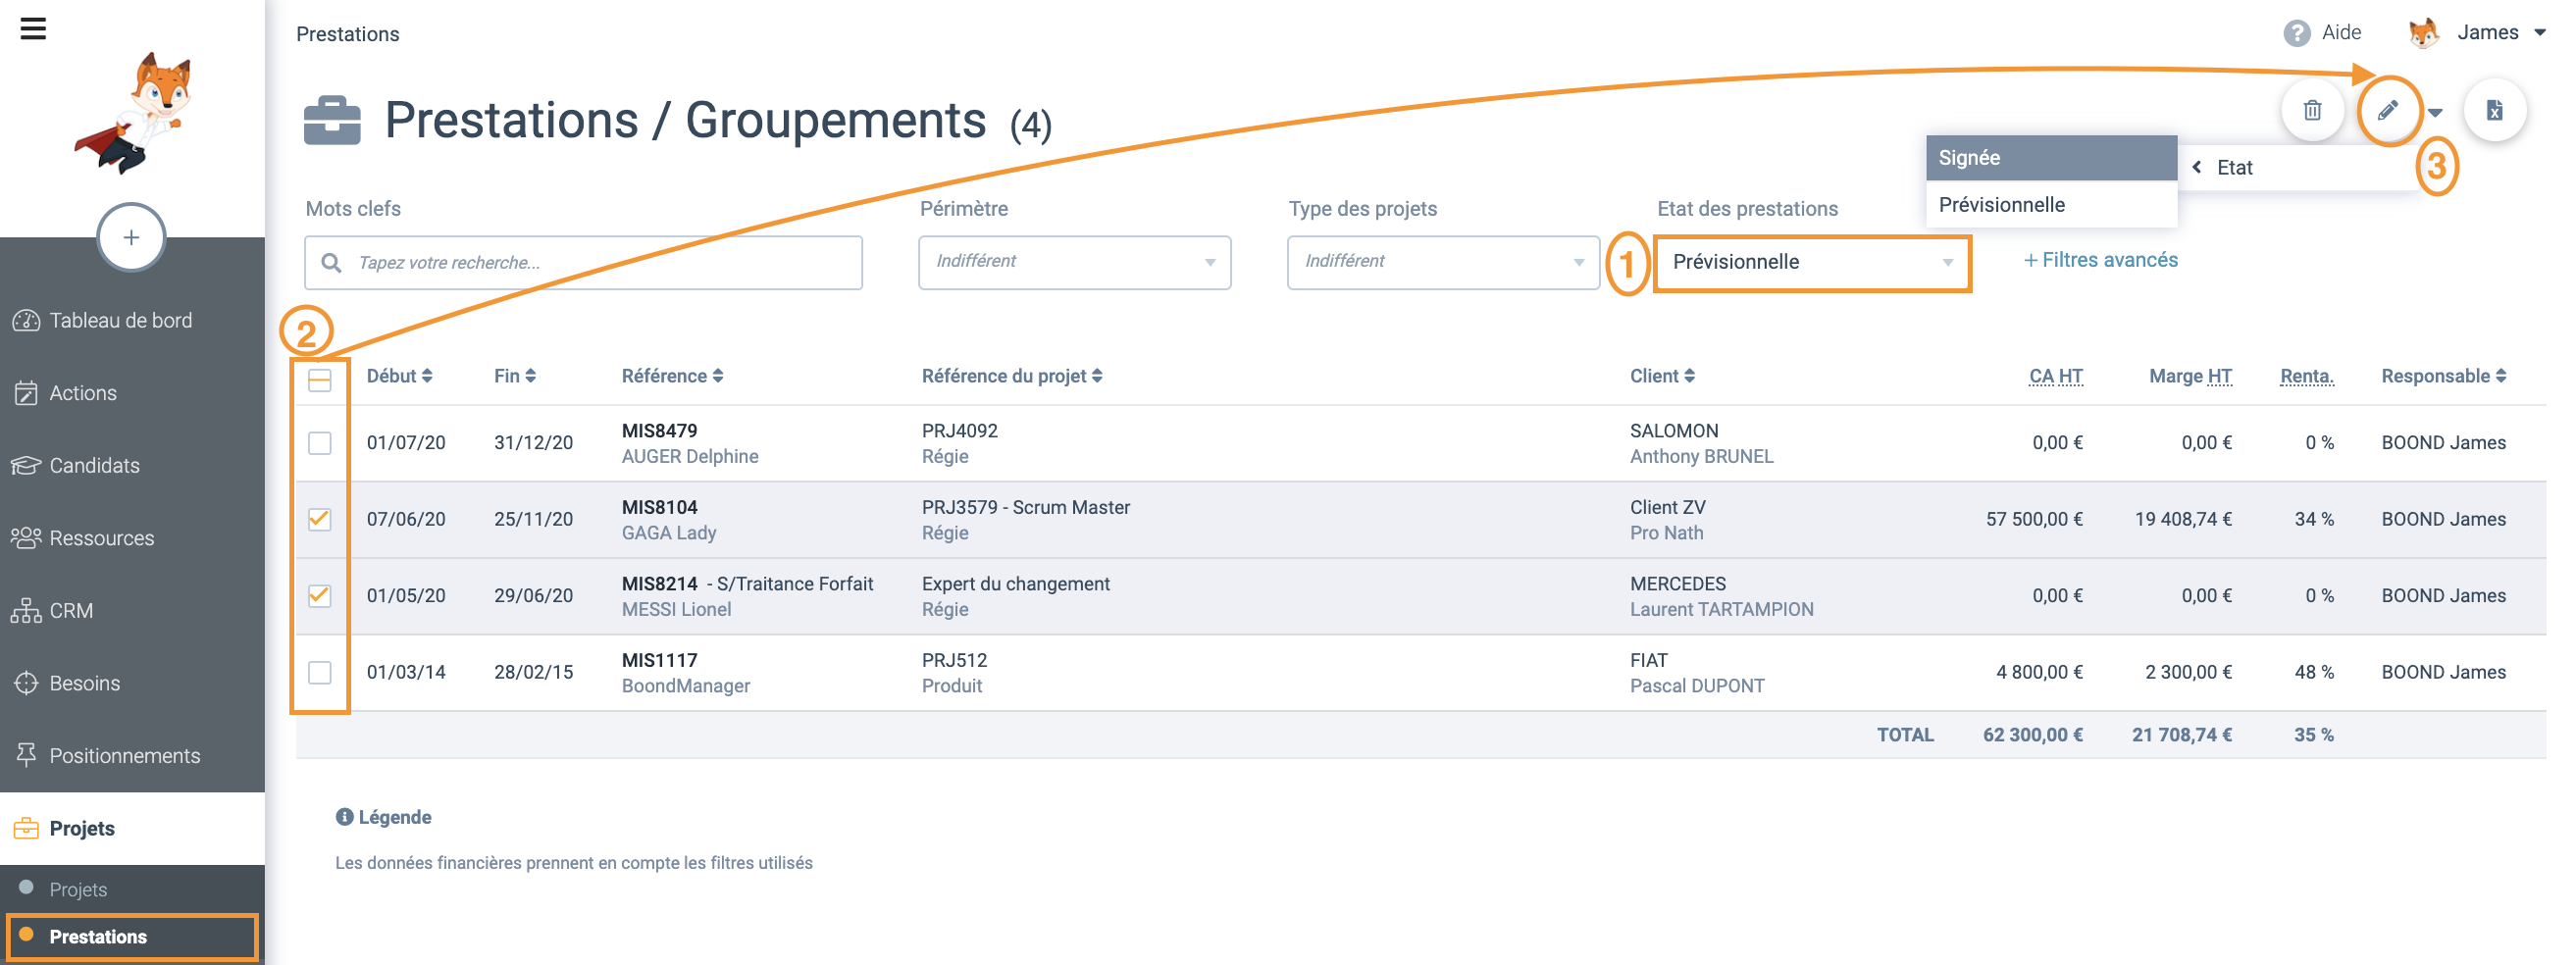Open the James user menu arrow
This screenshot has height=965, width=2576.
pyautogui.click(x=2540, y=33)
